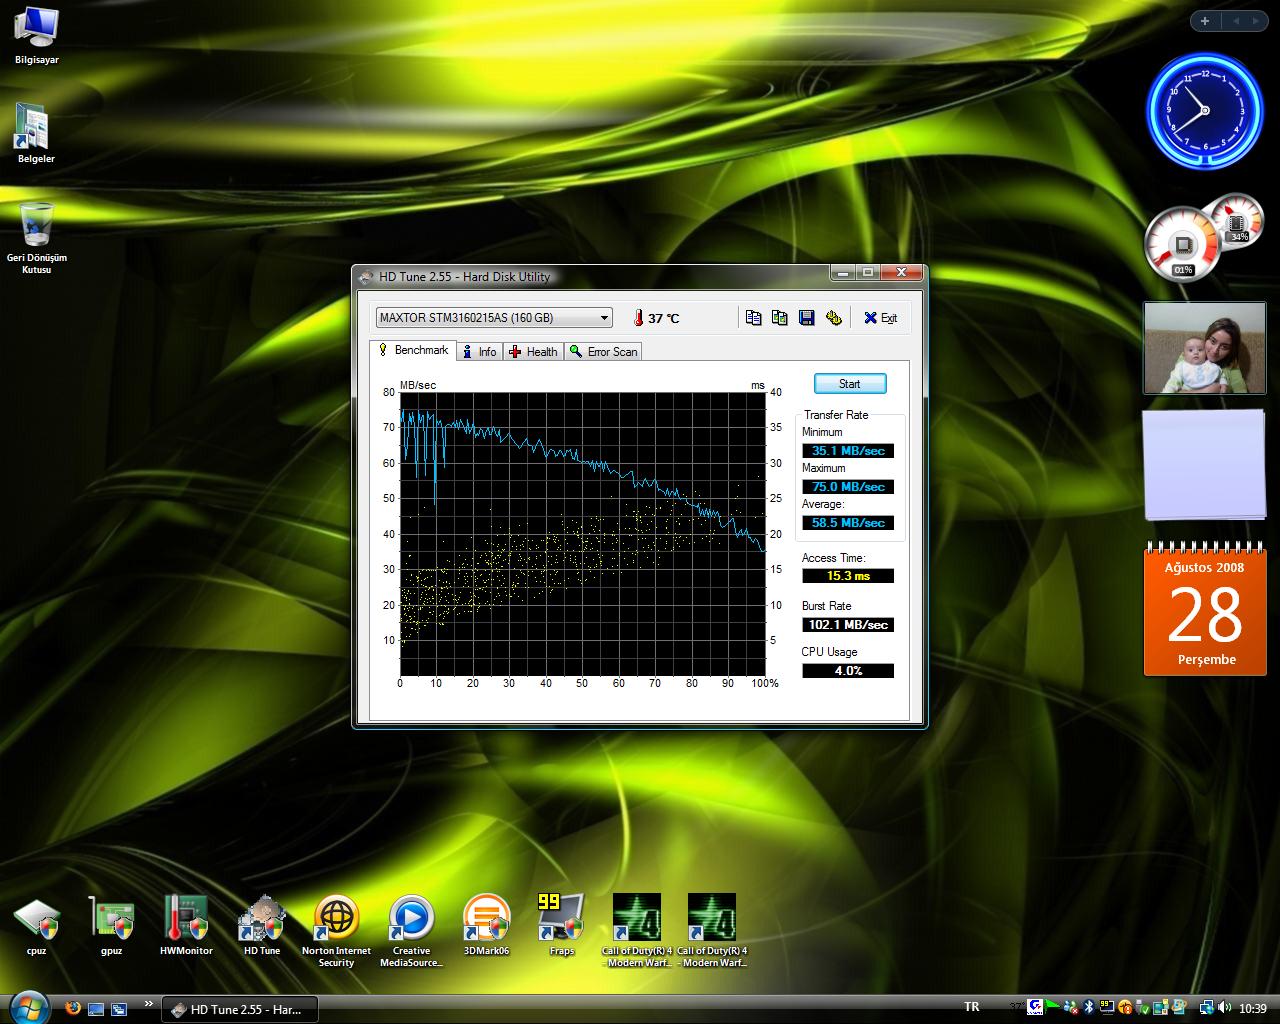
Task: Click the sidebar add gadgets plus button
Action: click(x=1205, y=21)
